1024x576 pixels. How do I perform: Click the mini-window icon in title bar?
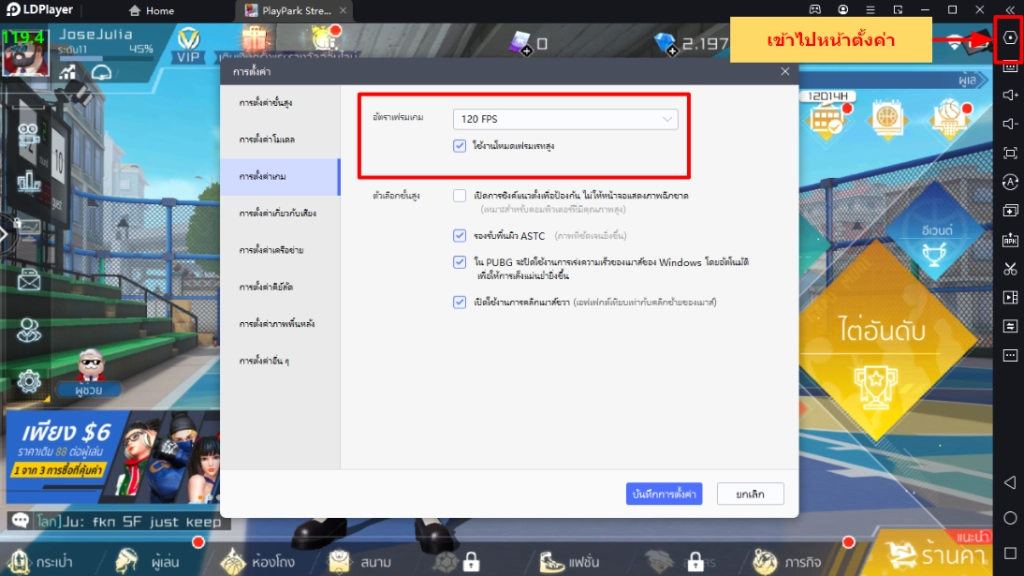coord(898,10)
